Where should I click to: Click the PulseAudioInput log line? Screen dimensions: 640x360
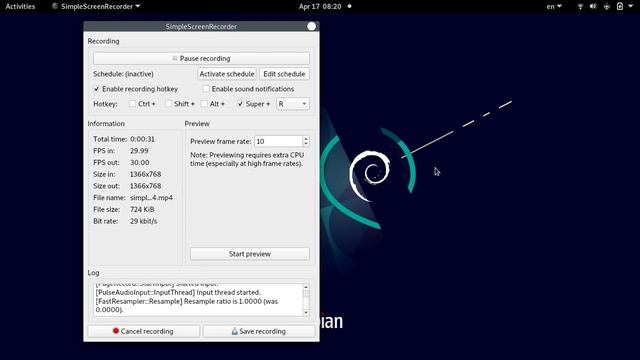pyautogui.click(x=178, y=293)
